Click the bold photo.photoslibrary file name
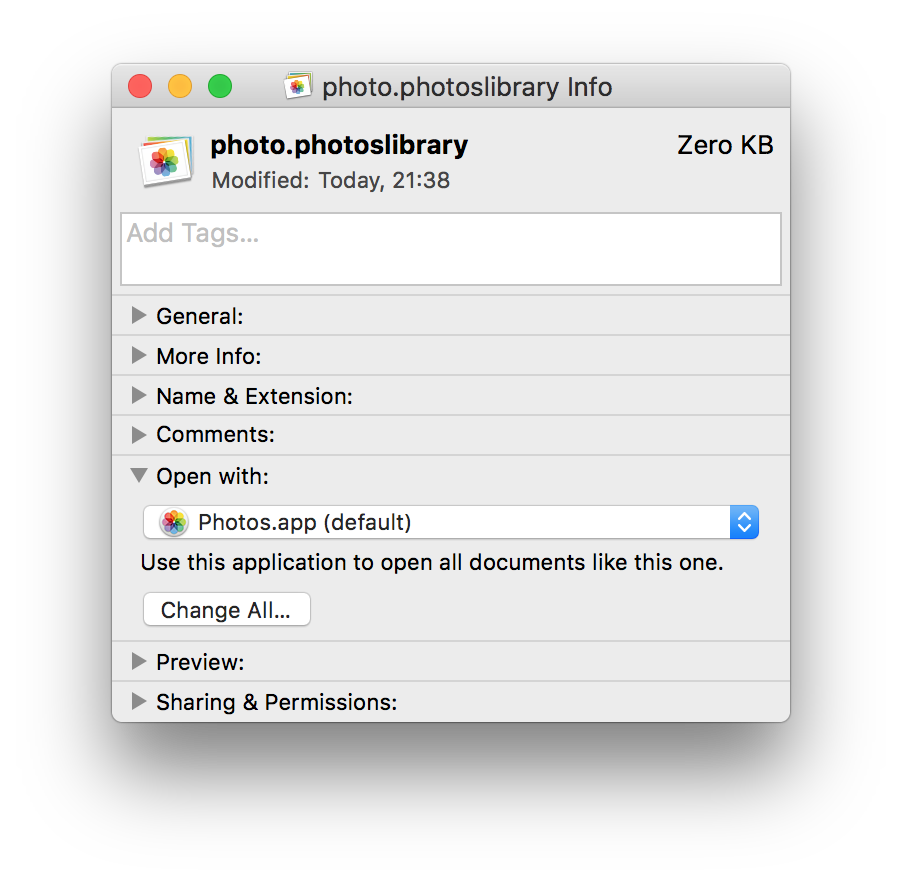 [339, 145]
